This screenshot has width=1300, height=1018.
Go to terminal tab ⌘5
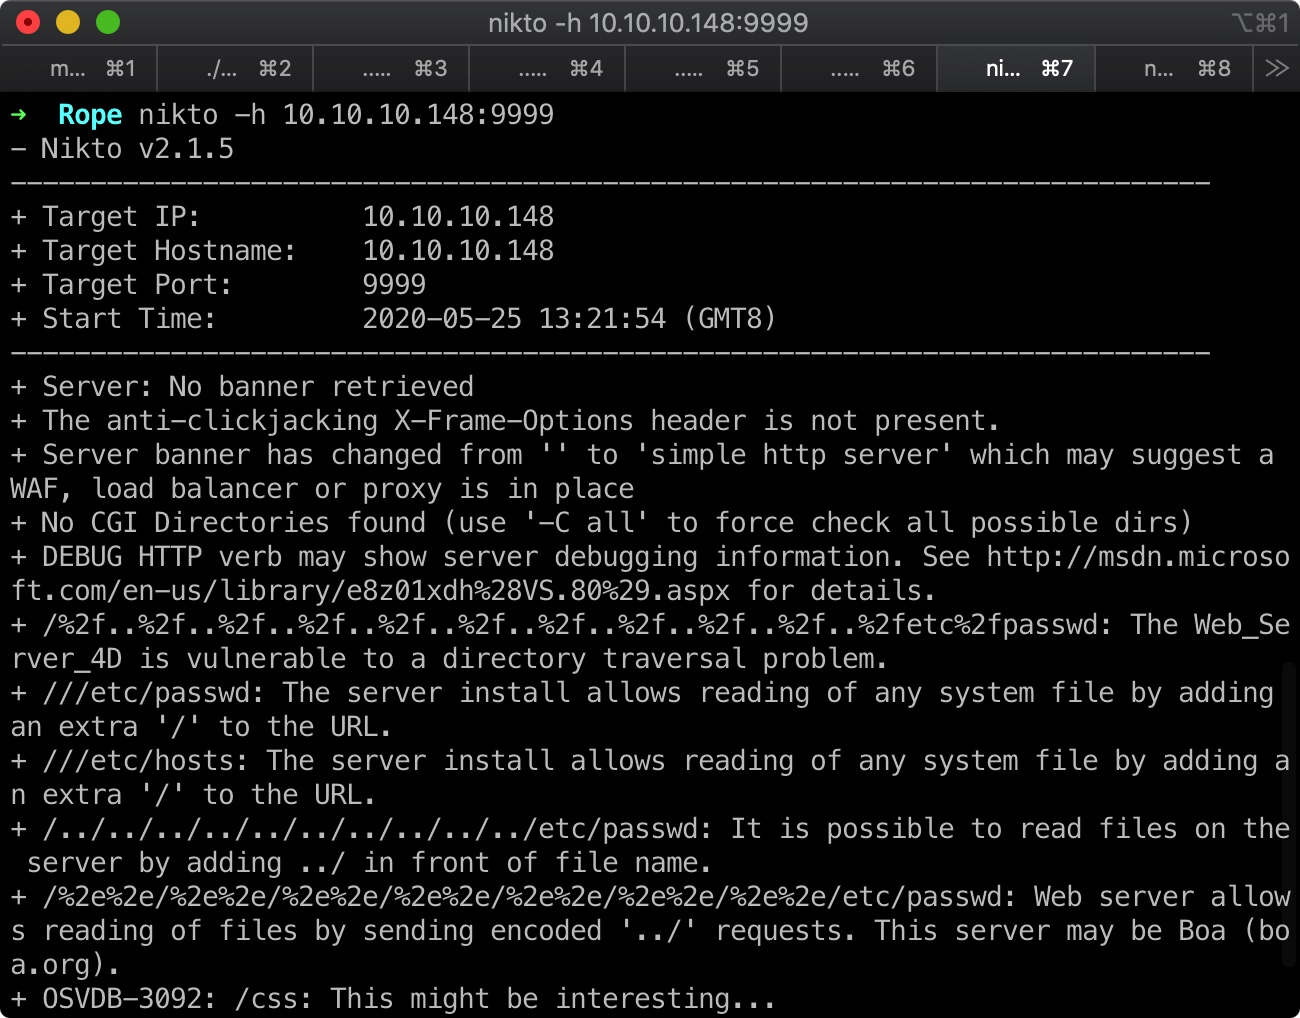pos(704,68)
